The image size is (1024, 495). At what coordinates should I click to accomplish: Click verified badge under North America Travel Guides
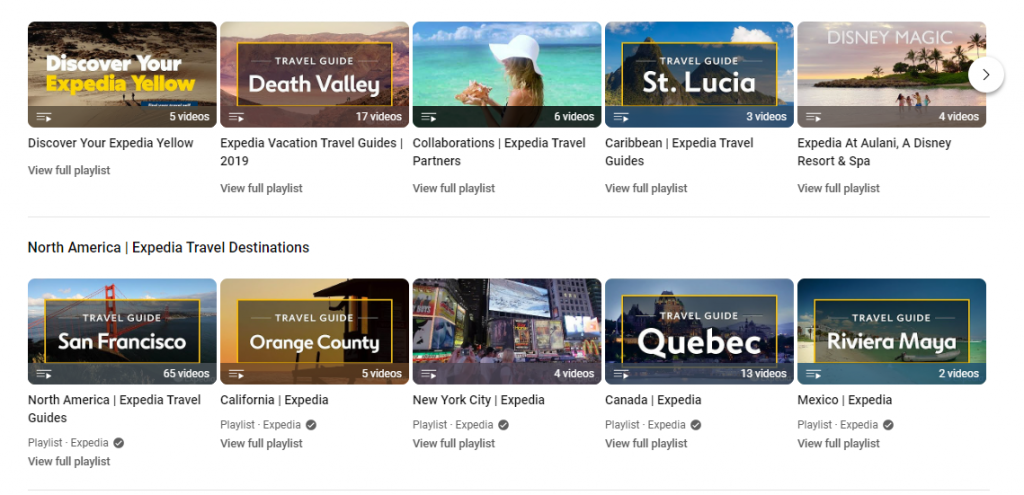click(x=118, y=443)
